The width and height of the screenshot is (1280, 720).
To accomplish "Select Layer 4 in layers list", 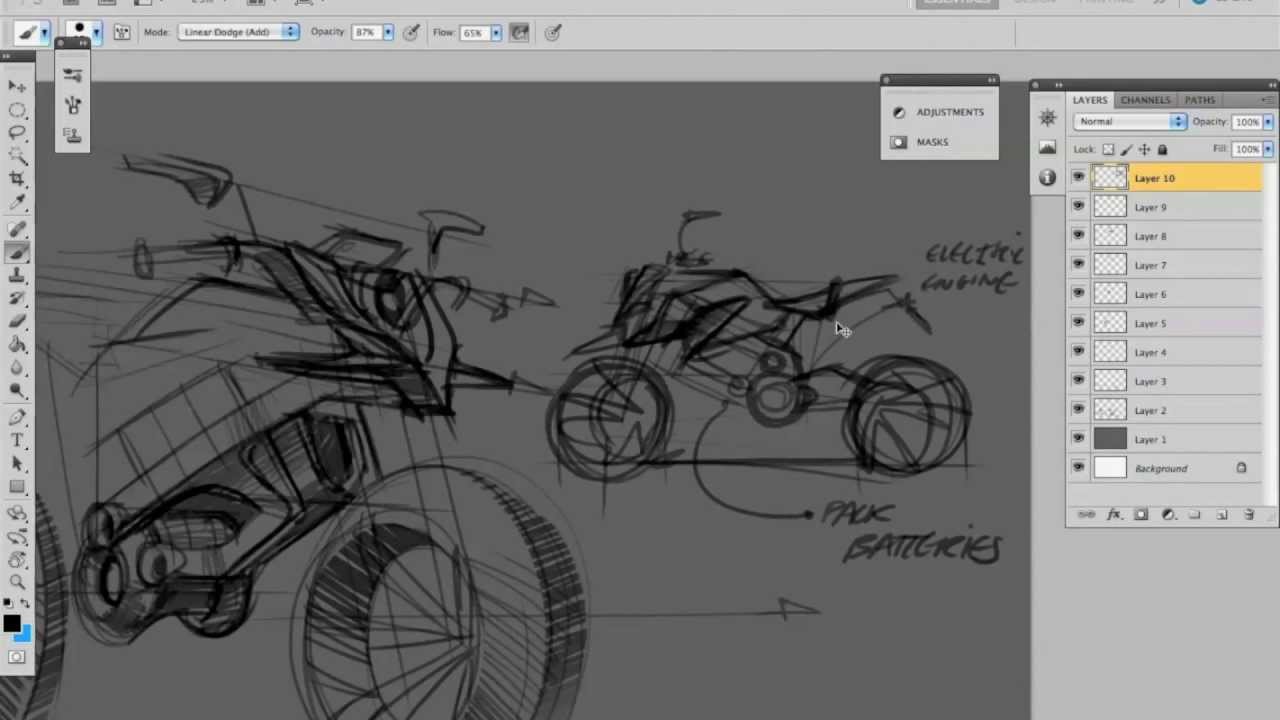I will [x=1165, y=352].
